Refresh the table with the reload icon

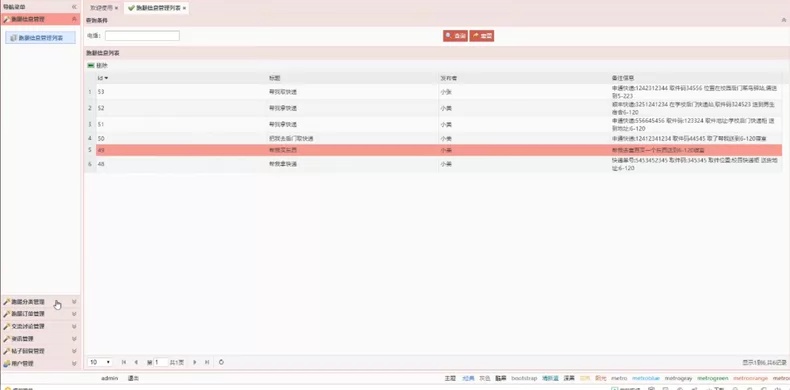click(221, 362)
